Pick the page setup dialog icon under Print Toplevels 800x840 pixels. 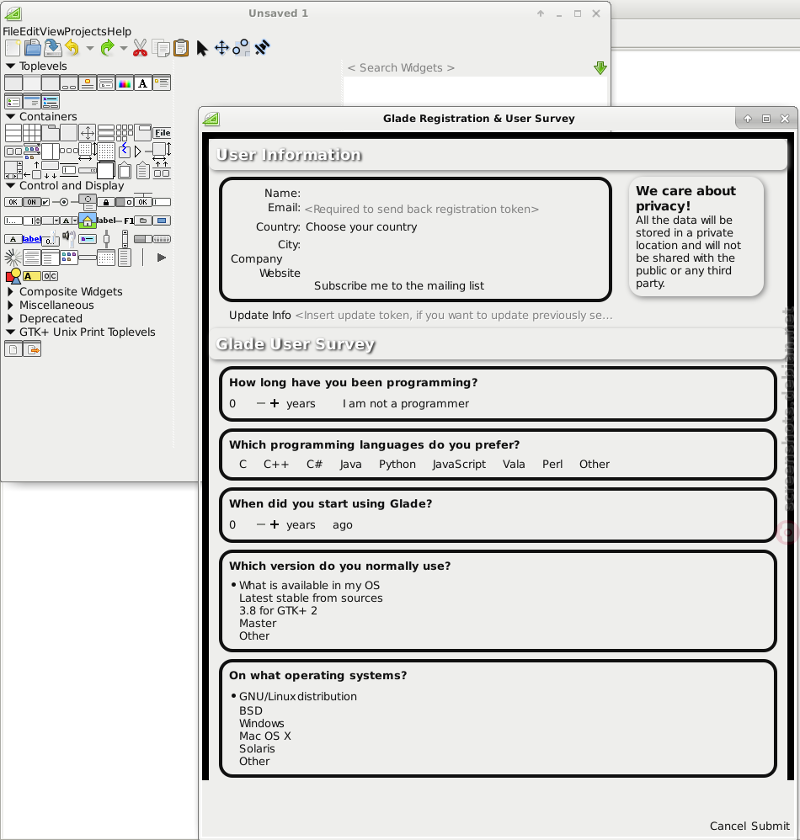13,350
